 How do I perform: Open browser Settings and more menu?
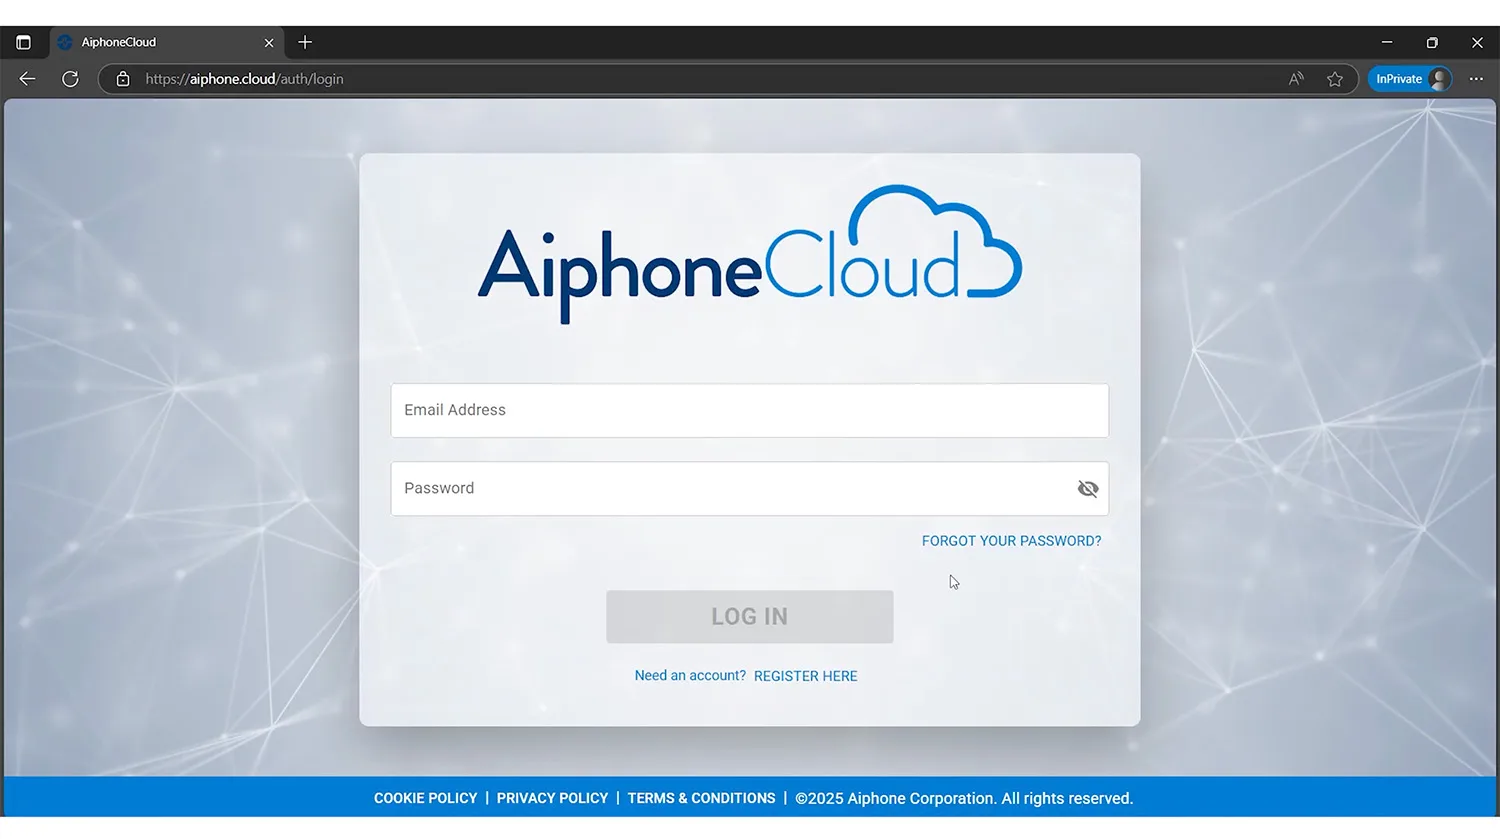point(1476,79)
